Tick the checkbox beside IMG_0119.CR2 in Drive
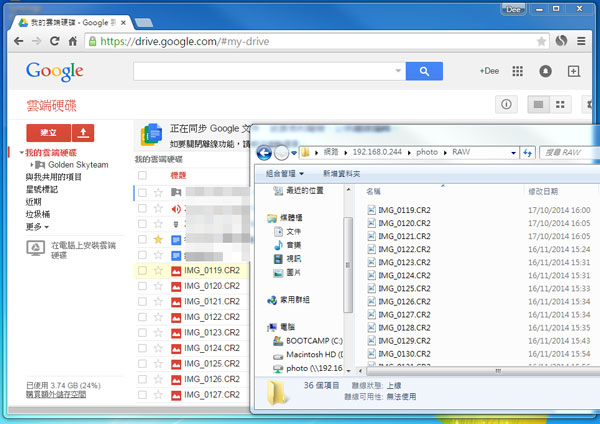This screenshot has width=600, height=424. [142, 271]
